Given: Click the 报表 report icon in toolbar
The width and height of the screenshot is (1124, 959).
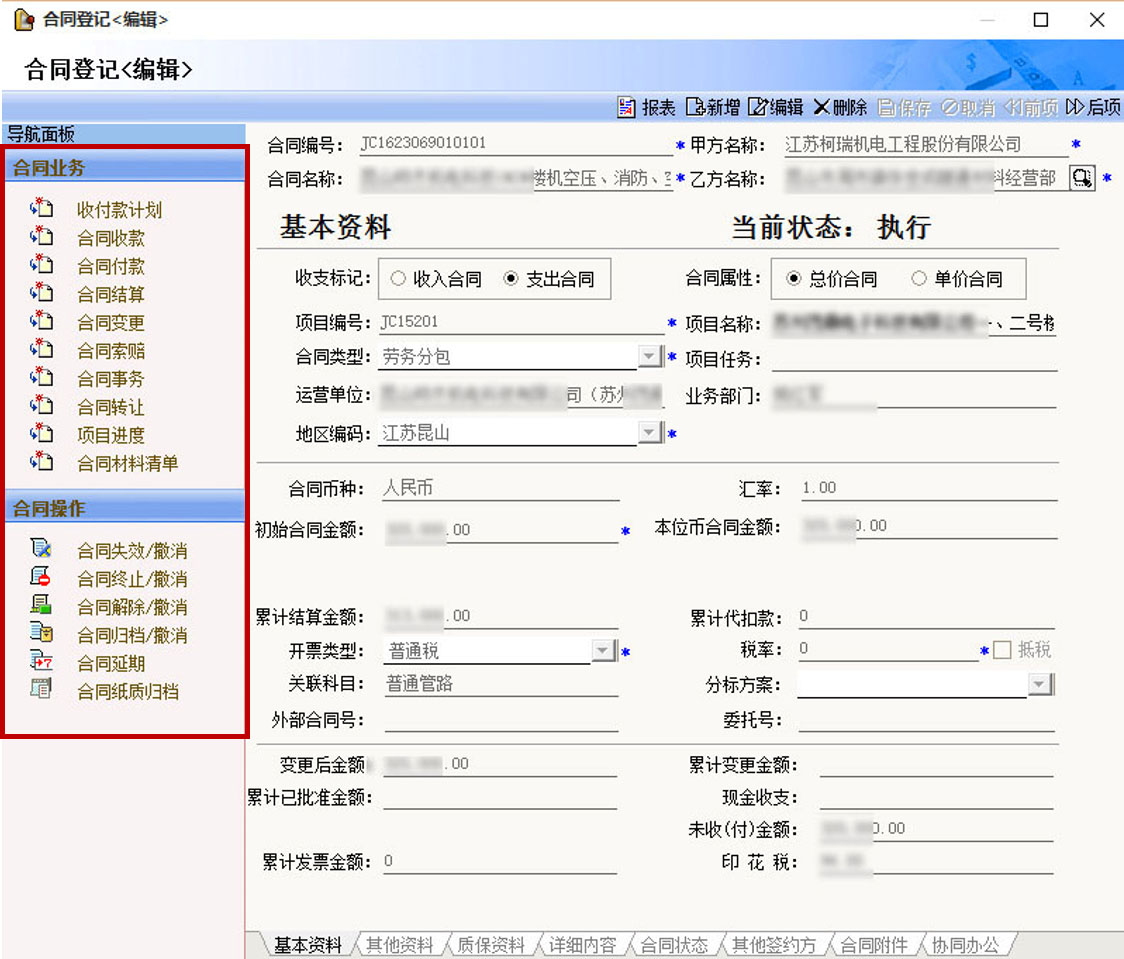Looking at the screenshot, I should (627, 108).
